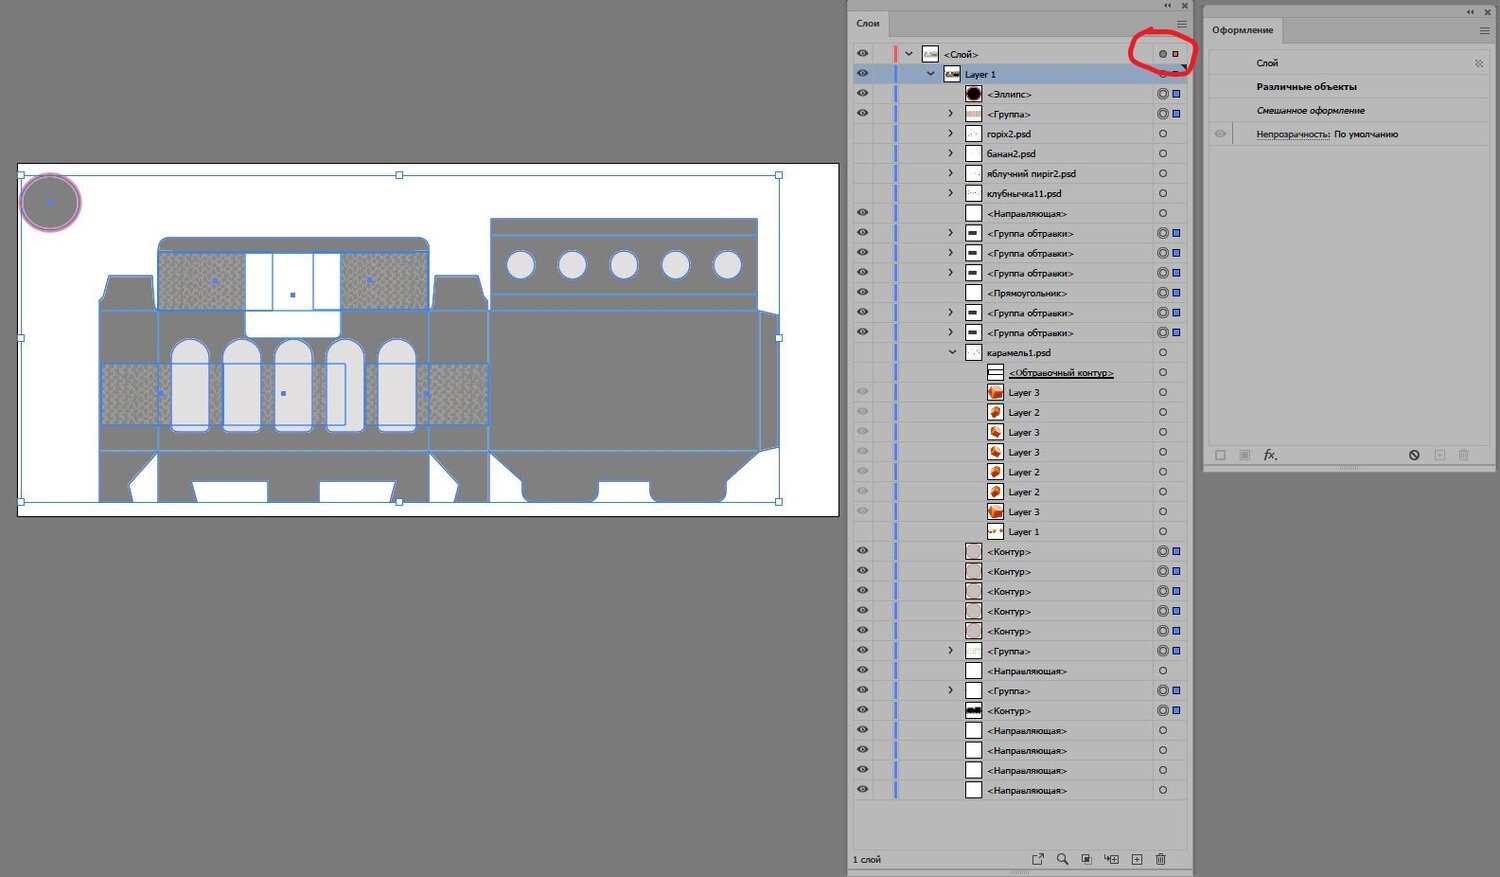Click the Смешанное оформление row
Image resolution: width=1500 pixels, height=877 pixels.
1349,111
